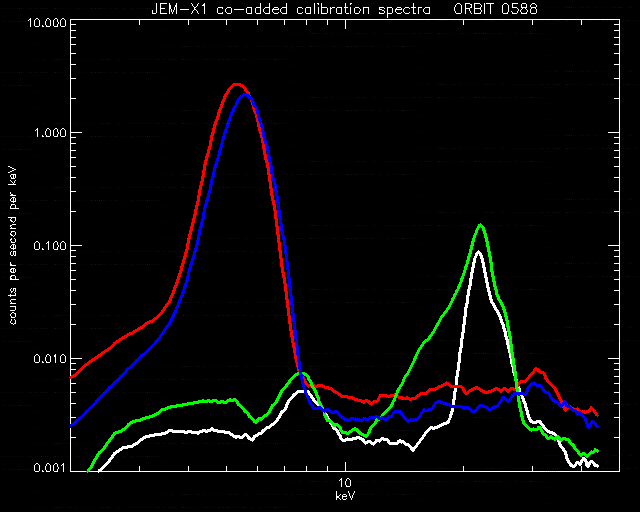Select the 1.000 y-axis tick label

pyautogui.click(x=49, y=133)
